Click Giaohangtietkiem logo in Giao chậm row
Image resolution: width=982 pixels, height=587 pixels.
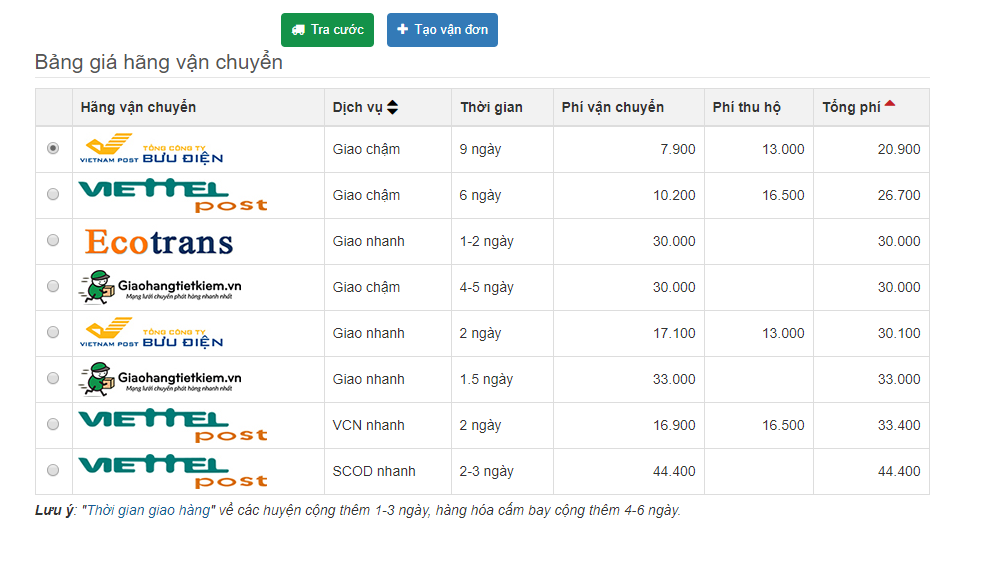coord(160,288)
